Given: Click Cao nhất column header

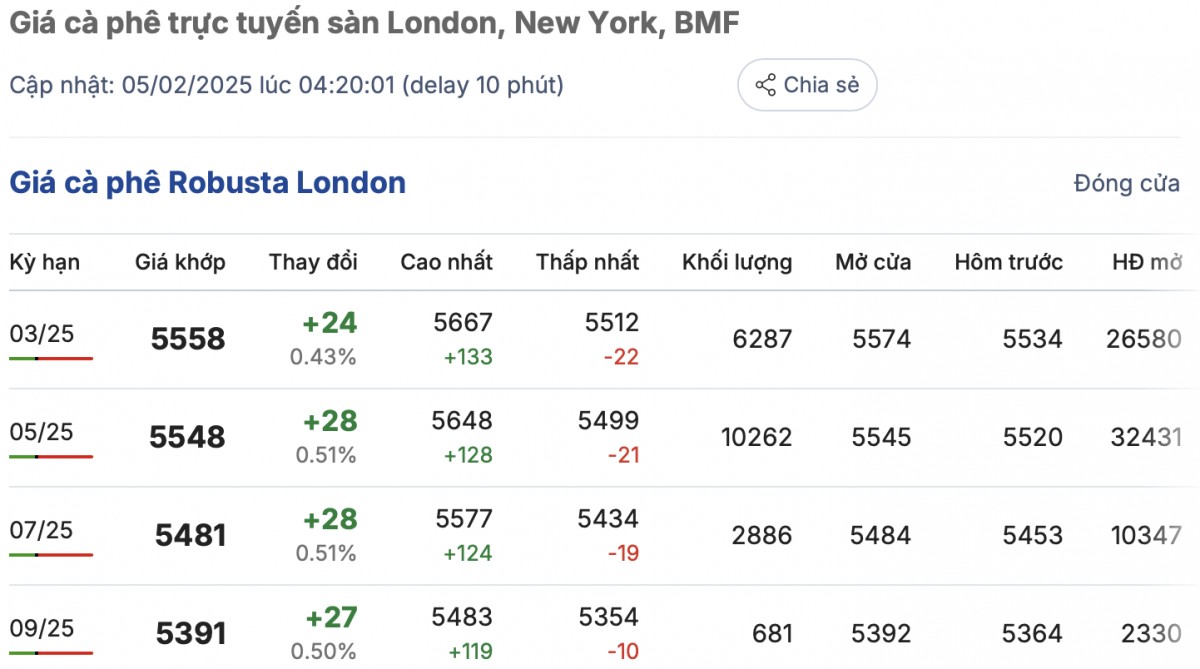Looking at the screenshot, I should pos(446,262).
